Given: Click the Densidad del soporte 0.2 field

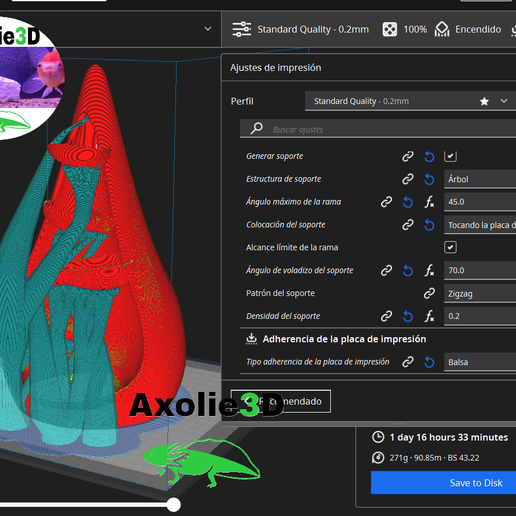Looking at the screenshot, I should (x=480, y=316).
